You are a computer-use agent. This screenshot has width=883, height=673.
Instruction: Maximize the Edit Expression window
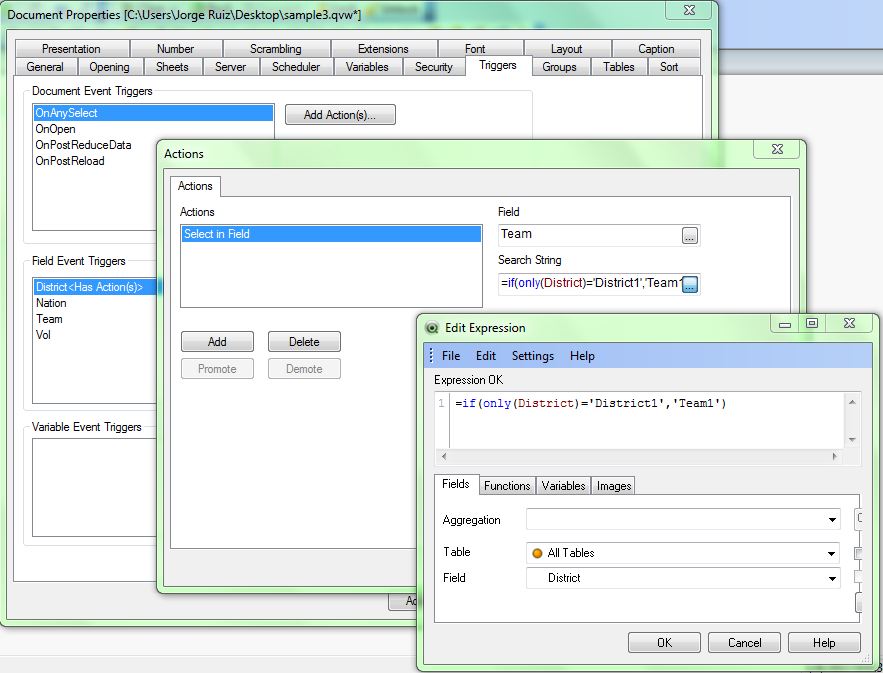click(x=811, y=324)
